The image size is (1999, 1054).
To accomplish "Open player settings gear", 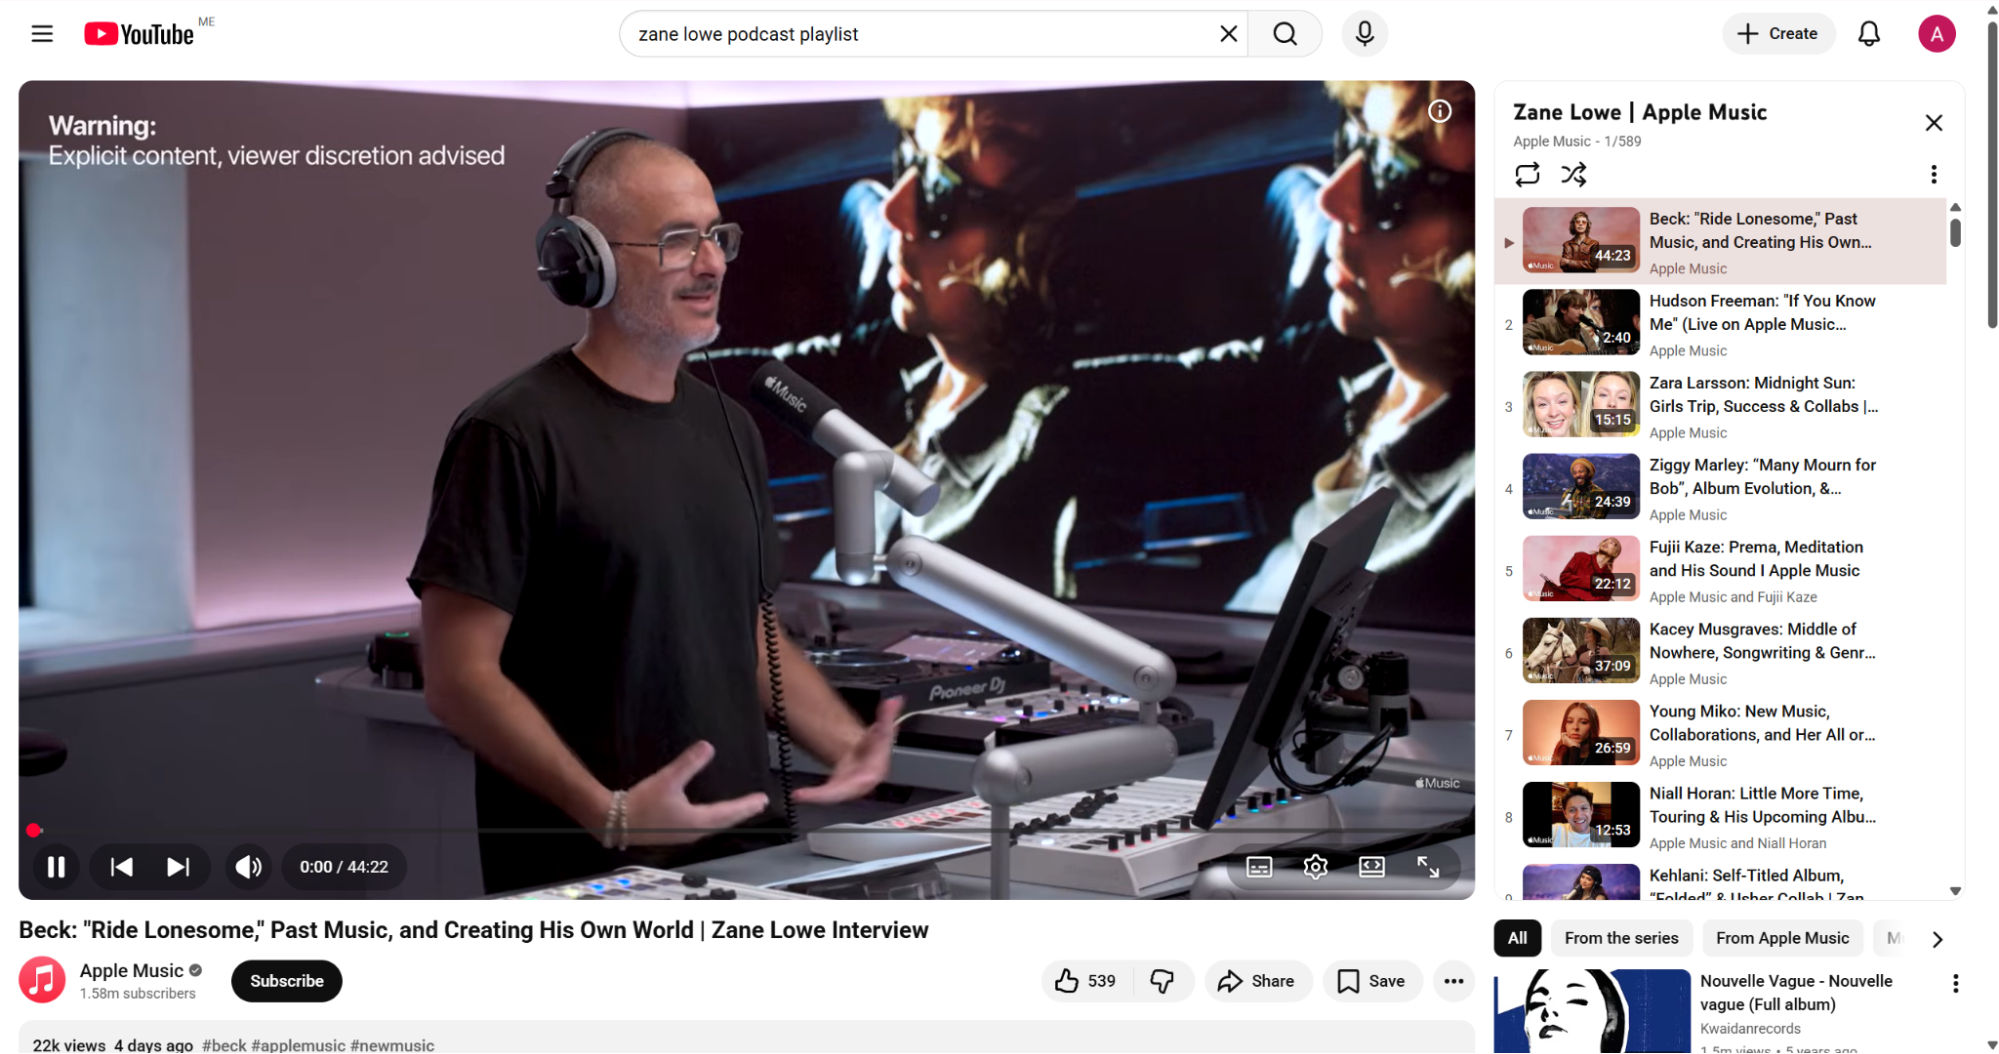I will point(1315,867).
